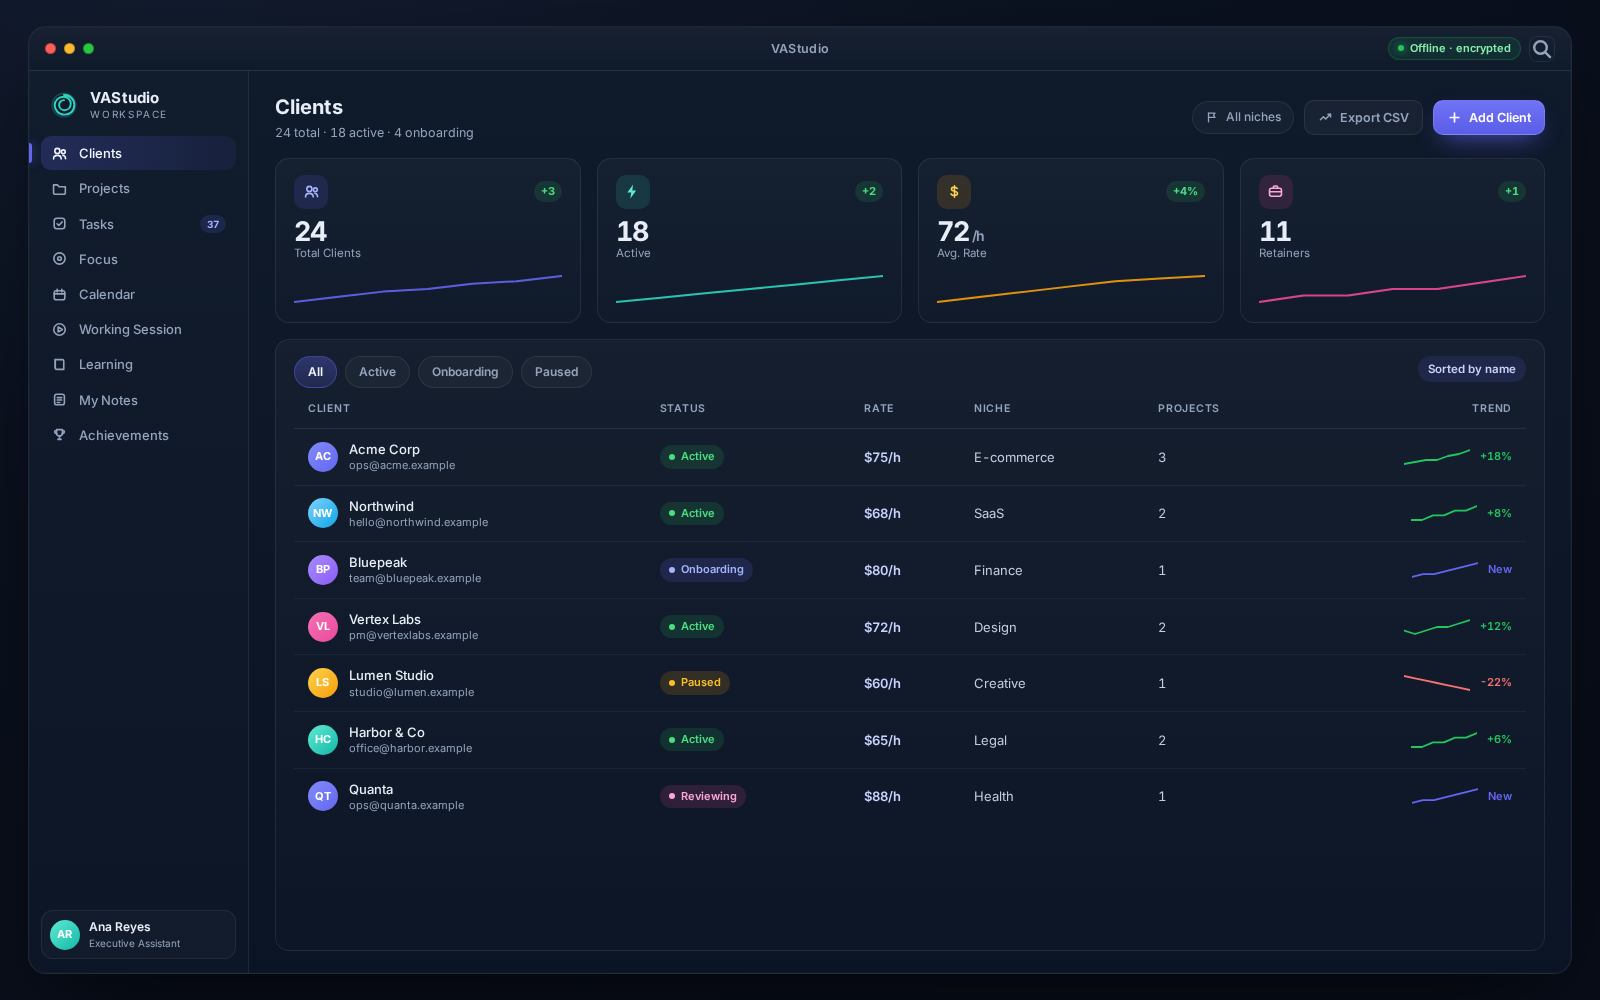The image size is (1600, 1000).
Task: Open Working Session in sidebar
Action: pyautogui.click(x=138, y=329)
